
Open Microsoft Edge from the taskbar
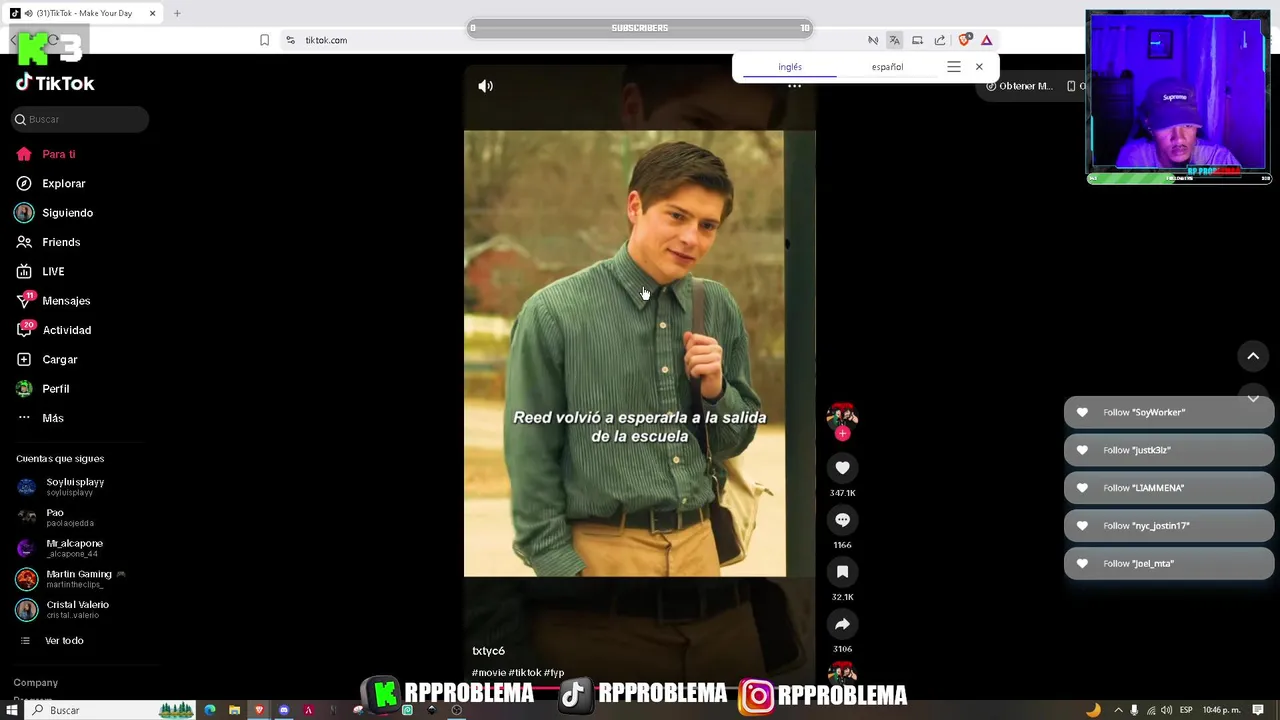[x=210, y=710]
